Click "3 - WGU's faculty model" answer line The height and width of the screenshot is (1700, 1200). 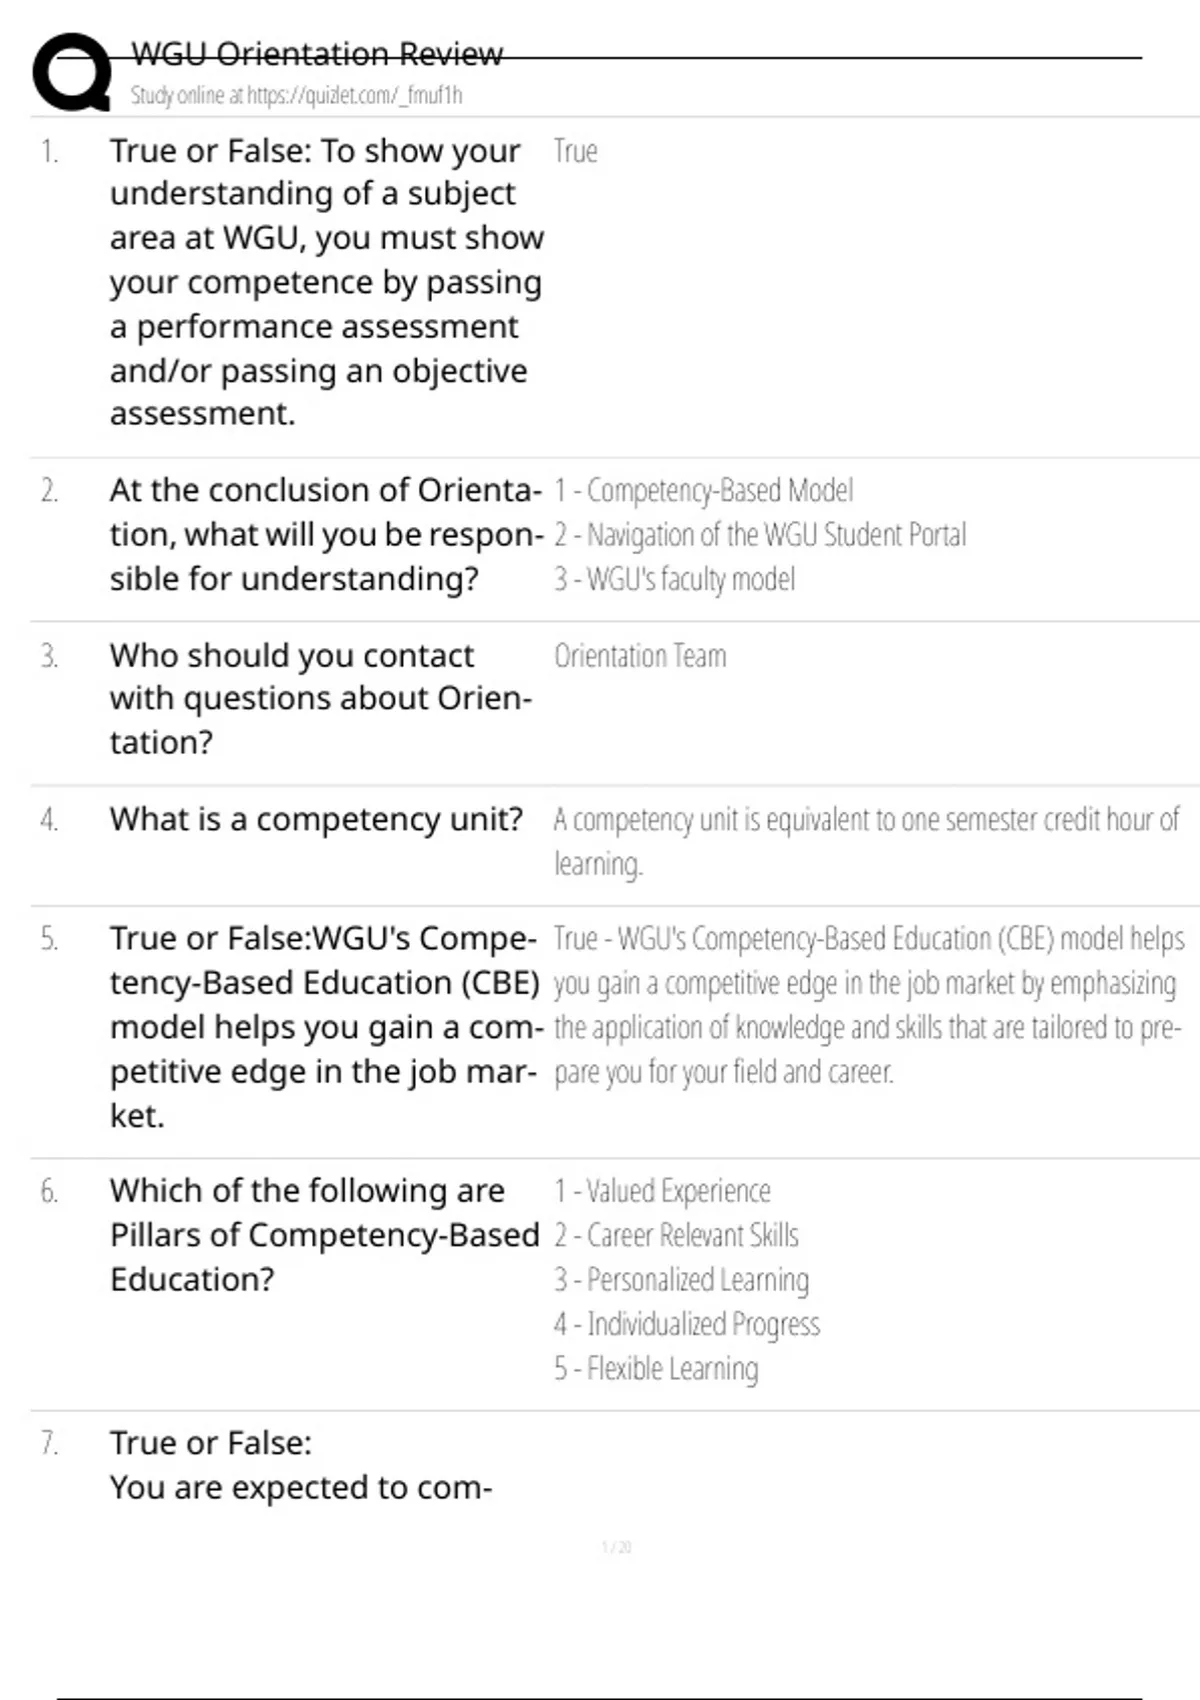click(675, 579)
